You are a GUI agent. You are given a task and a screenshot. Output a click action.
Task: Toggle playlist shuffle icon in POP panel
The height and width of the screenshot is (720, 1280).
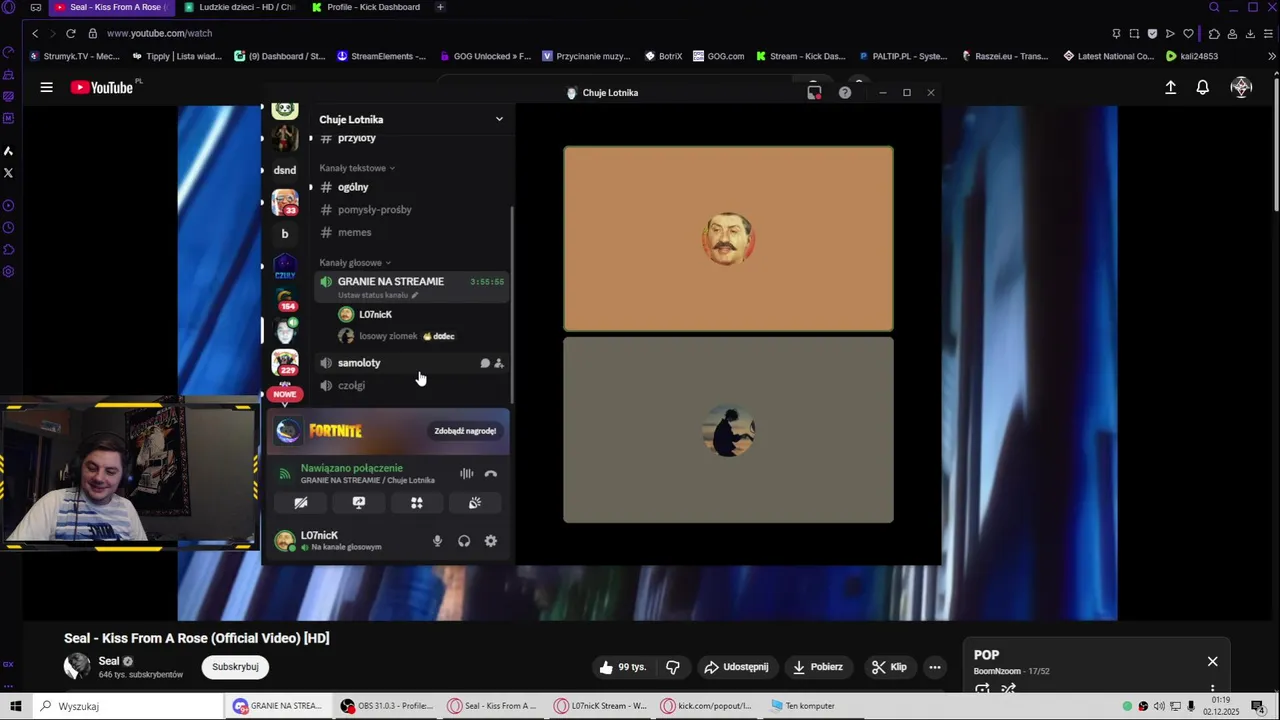point(1008,688)
